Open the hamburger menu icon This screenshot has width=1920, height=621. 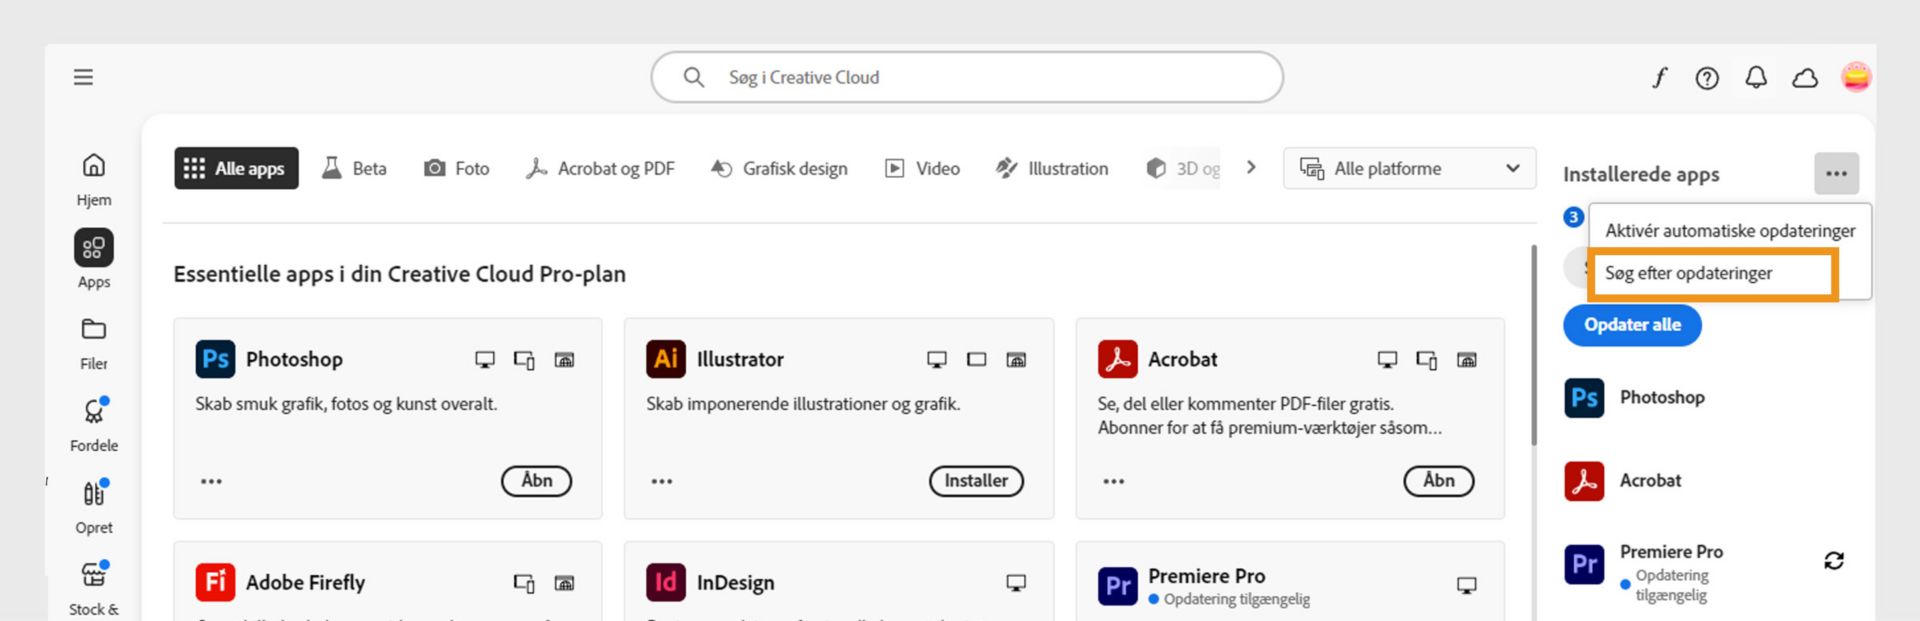pos(83,77)
